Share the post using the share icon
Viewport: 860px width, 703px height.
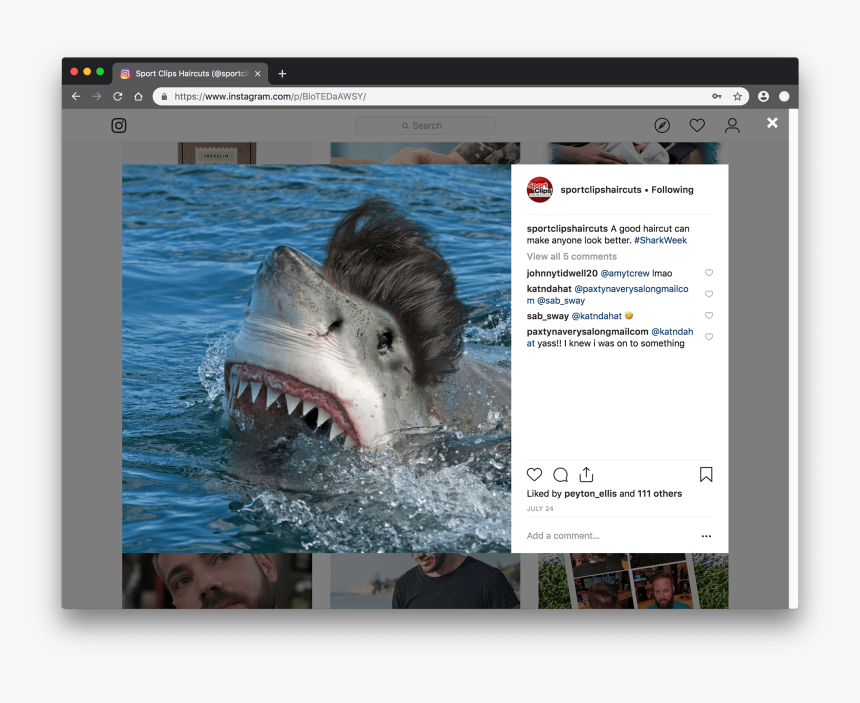point(587,475)
